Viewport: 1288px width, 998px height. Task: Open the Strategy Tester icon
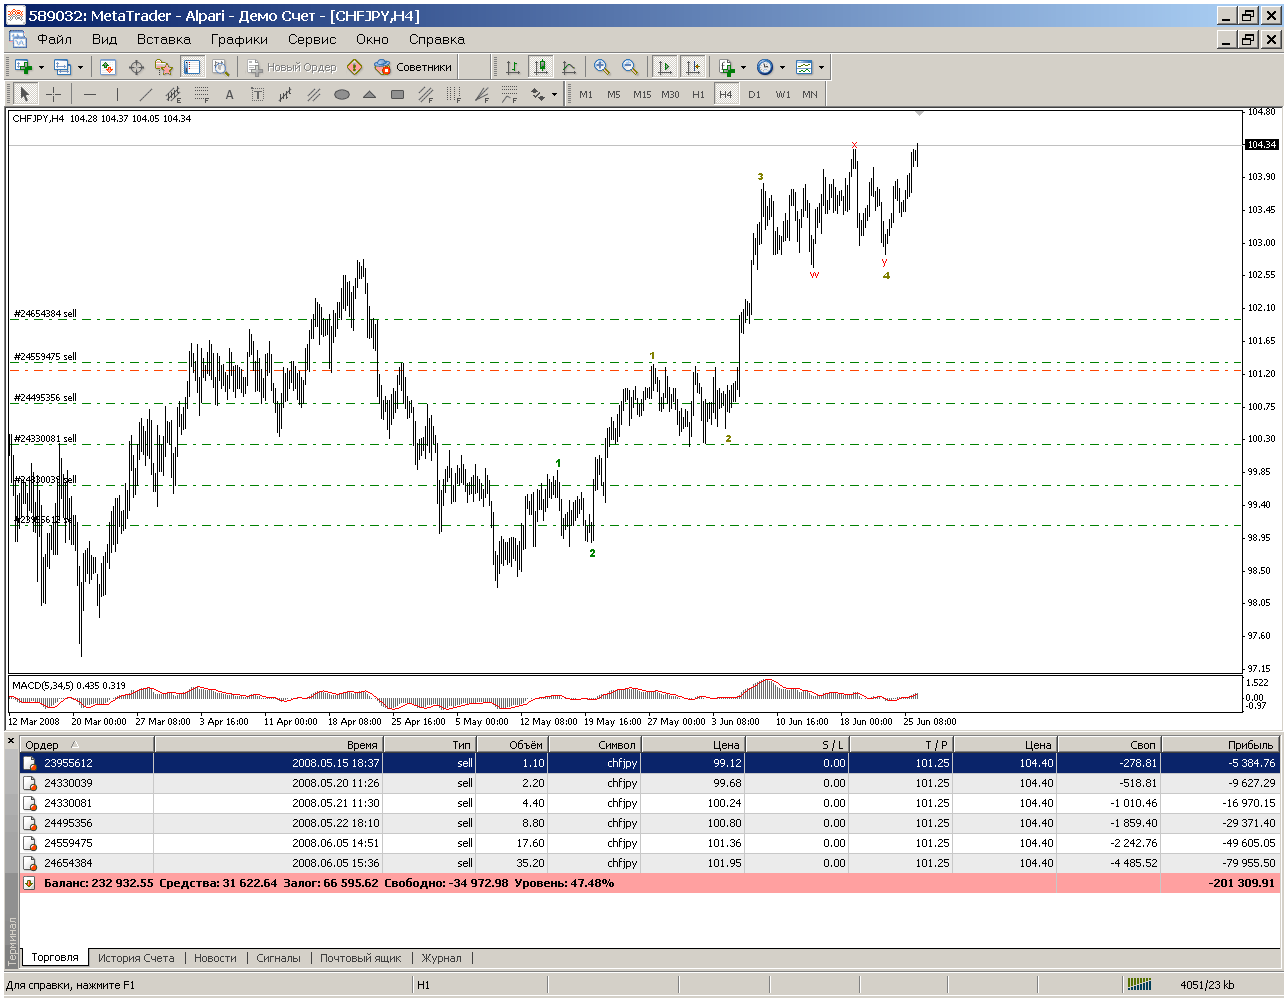pos(220,67)
